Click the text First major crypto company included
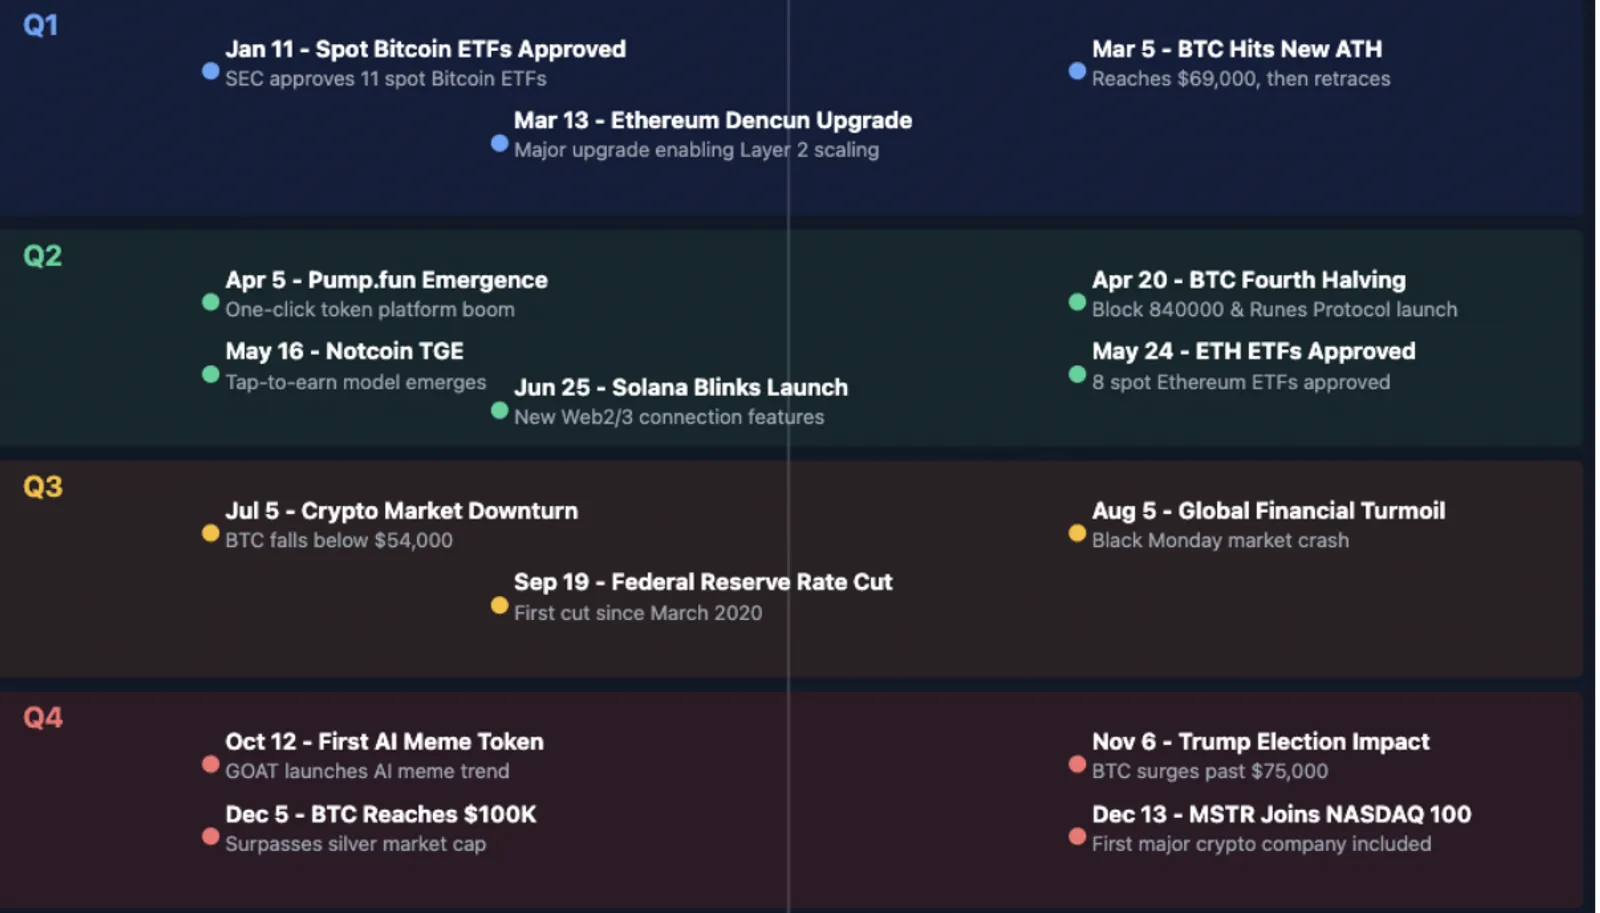Viewport: 1600px width, 913px height. [x=1261, y=844]
